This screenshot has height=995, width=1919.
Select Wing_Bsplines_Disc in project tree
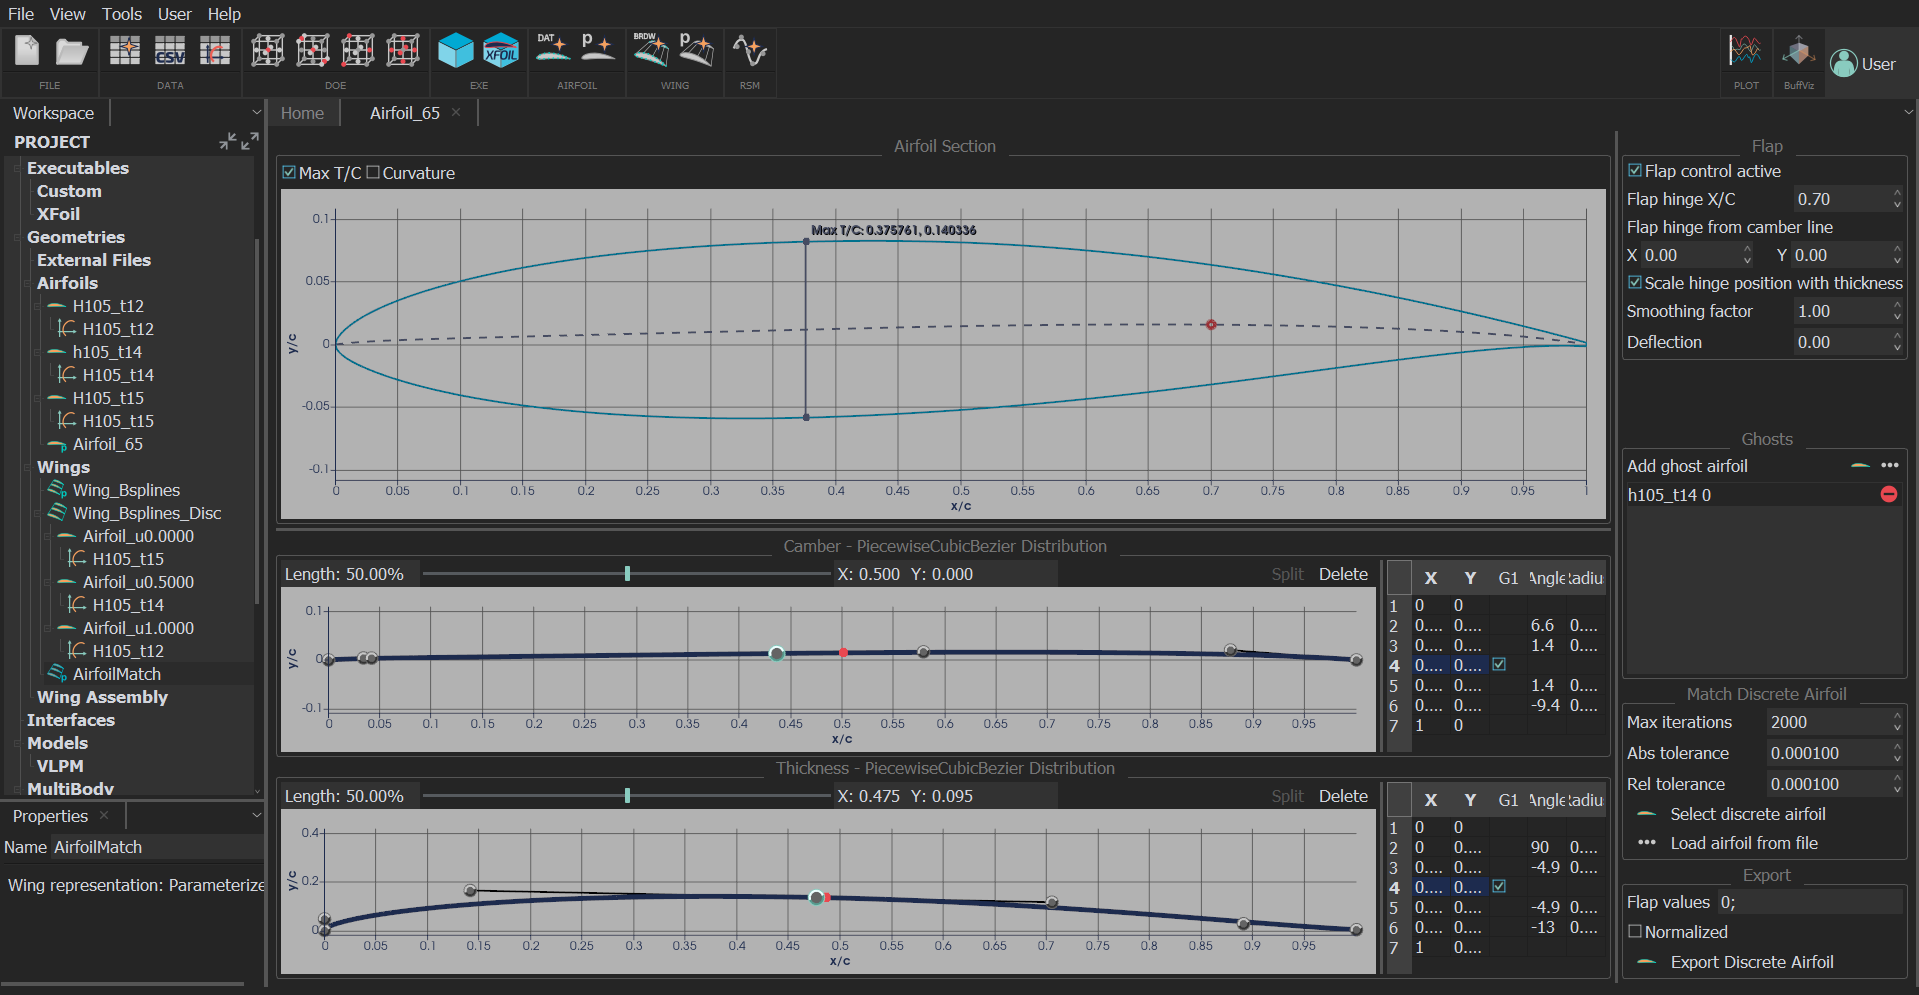[x=147, y=513]
